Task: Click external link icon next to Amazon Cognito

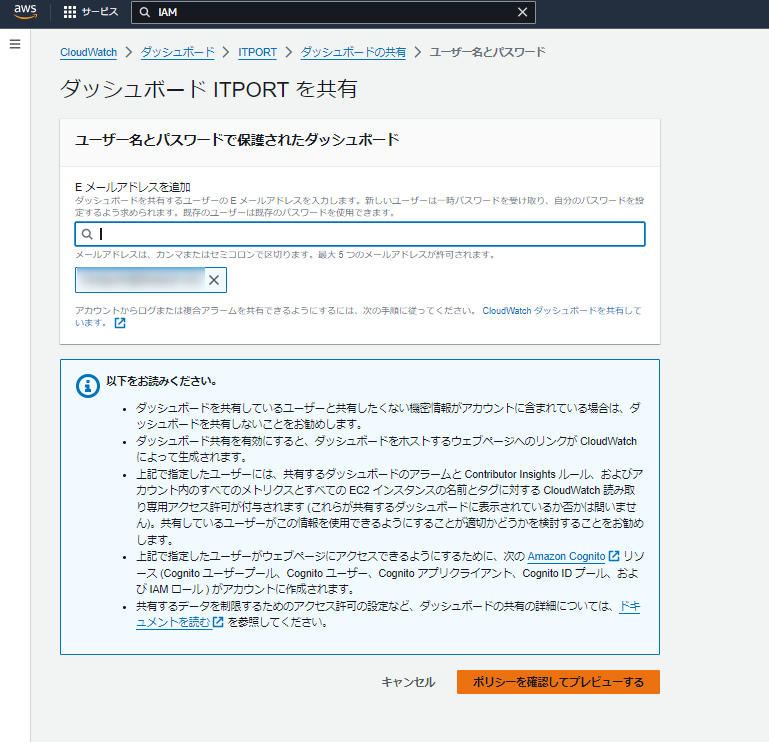Action: 614,556
